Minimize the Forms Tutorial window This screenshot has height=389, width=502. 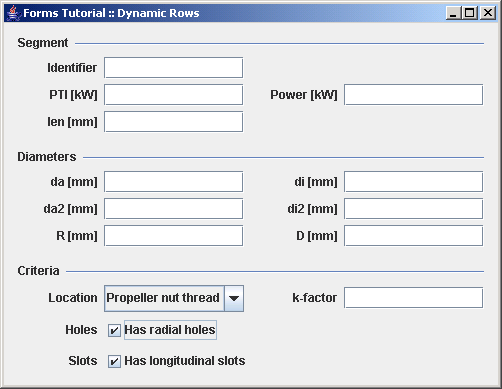point(453,13)
